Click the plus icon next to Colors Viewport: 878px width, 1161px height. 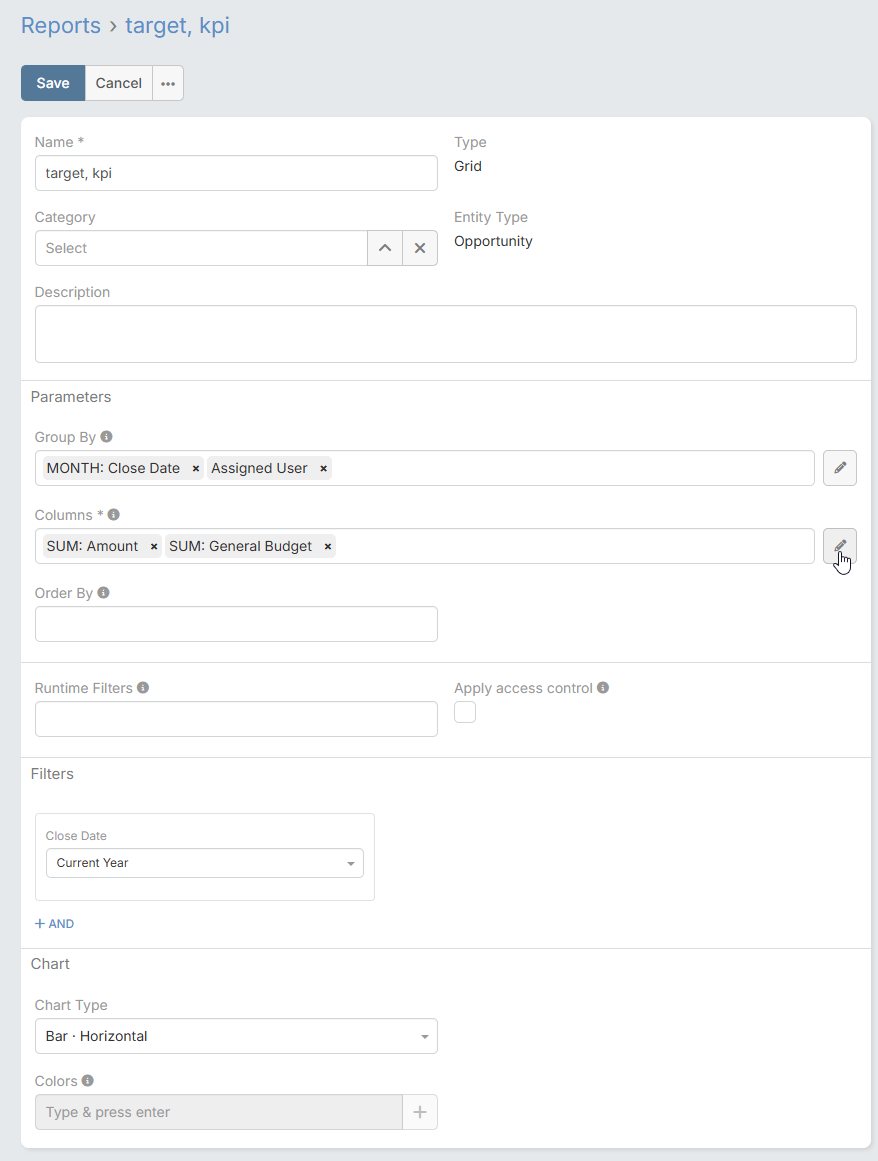pyautogui.click(x=420, y=1112)
